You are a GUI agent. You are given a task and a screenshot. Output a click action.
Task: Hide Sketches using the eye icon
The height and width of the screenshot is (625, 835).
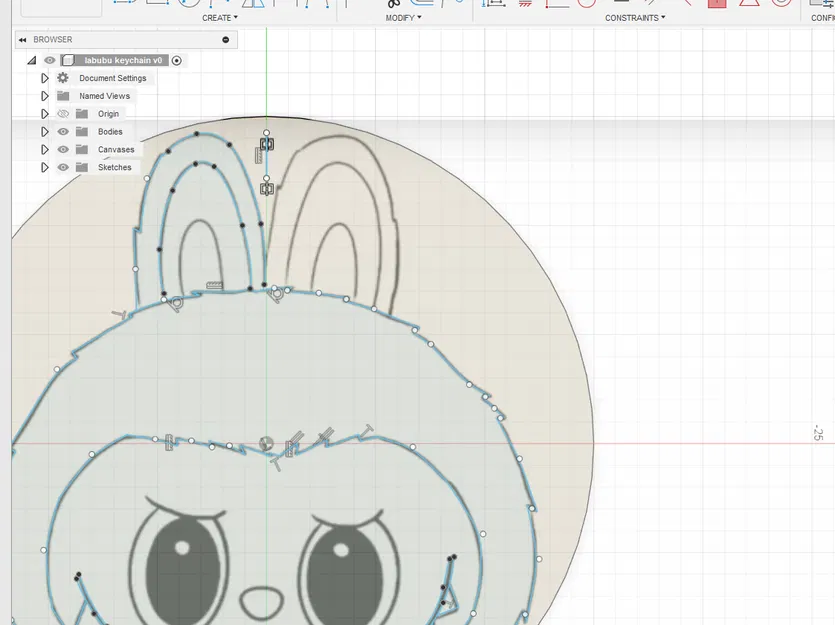63,168
